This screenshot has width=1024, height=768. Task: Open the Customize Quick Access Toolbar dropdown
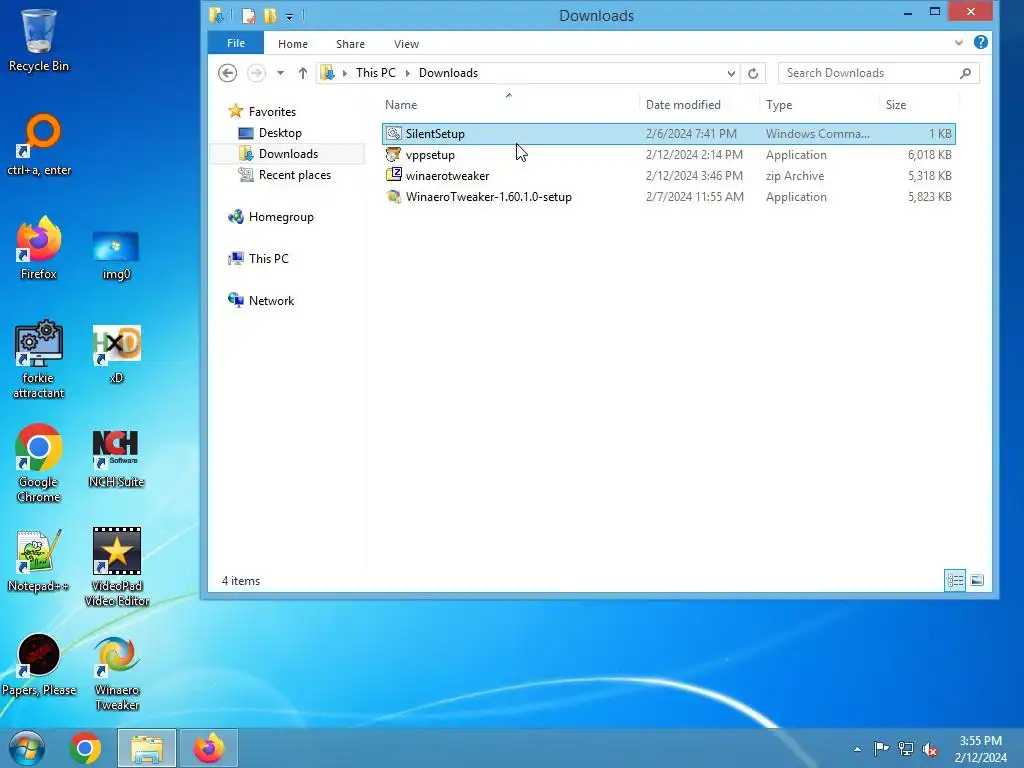pyautogui.click(x=289, y=17)
